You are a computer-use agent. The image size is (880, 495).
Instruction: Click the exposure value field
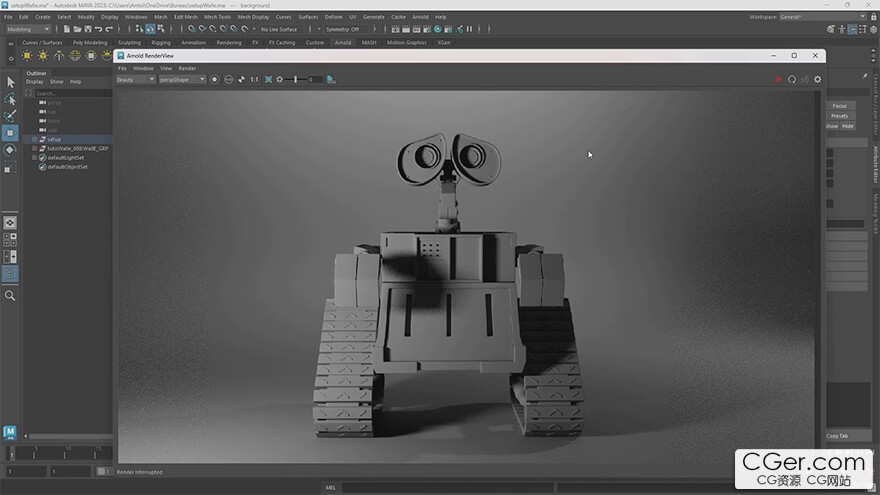[315, 80]
